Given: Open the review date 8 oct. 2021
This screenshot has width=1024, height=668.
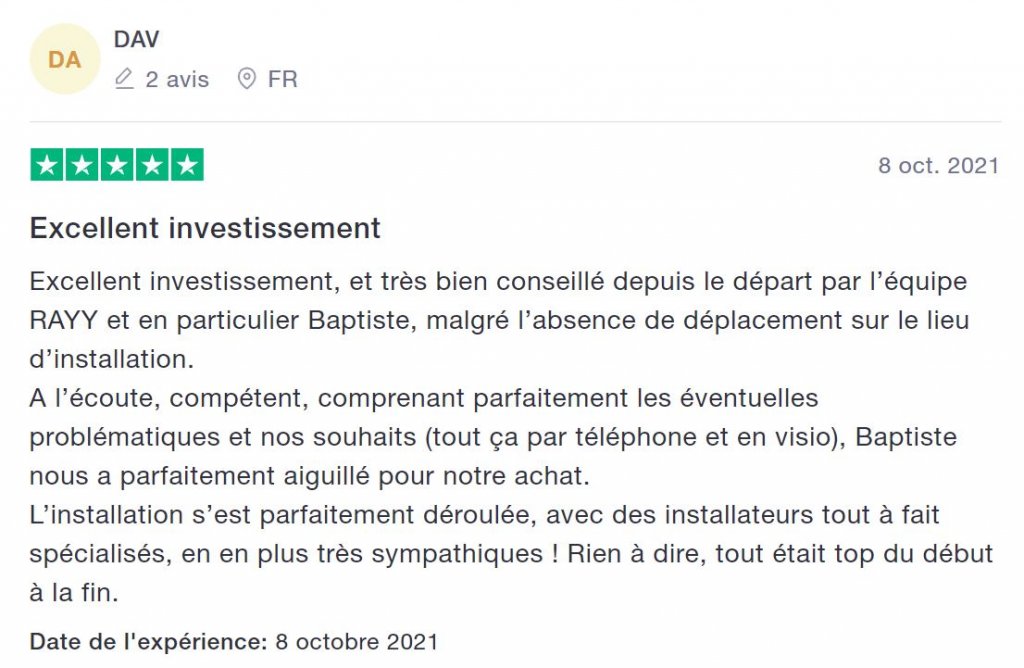Looking at the screenshot, I should pos(938,165).
